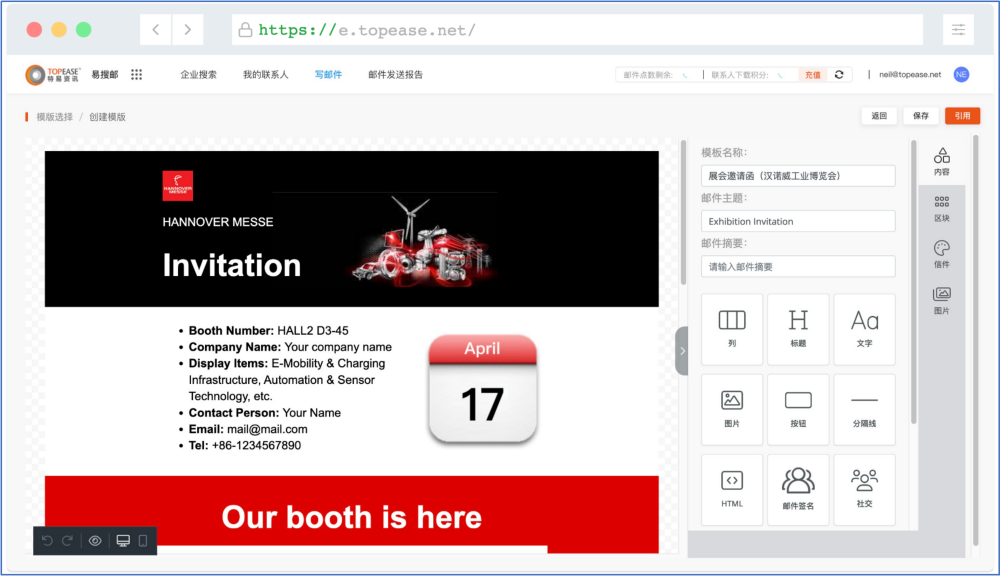Go to 企业搜索 menu
This screenshot has height=577, width=1000.
[198, 75]
